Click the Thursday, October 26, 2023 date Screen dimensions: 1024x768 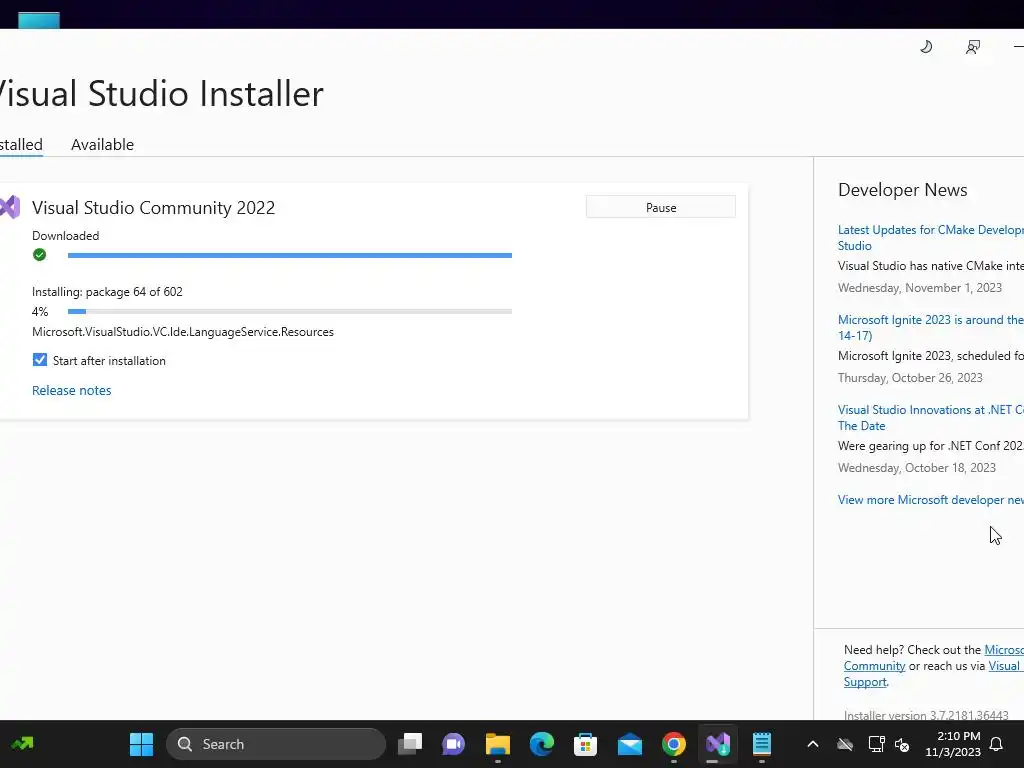point(910,377)
